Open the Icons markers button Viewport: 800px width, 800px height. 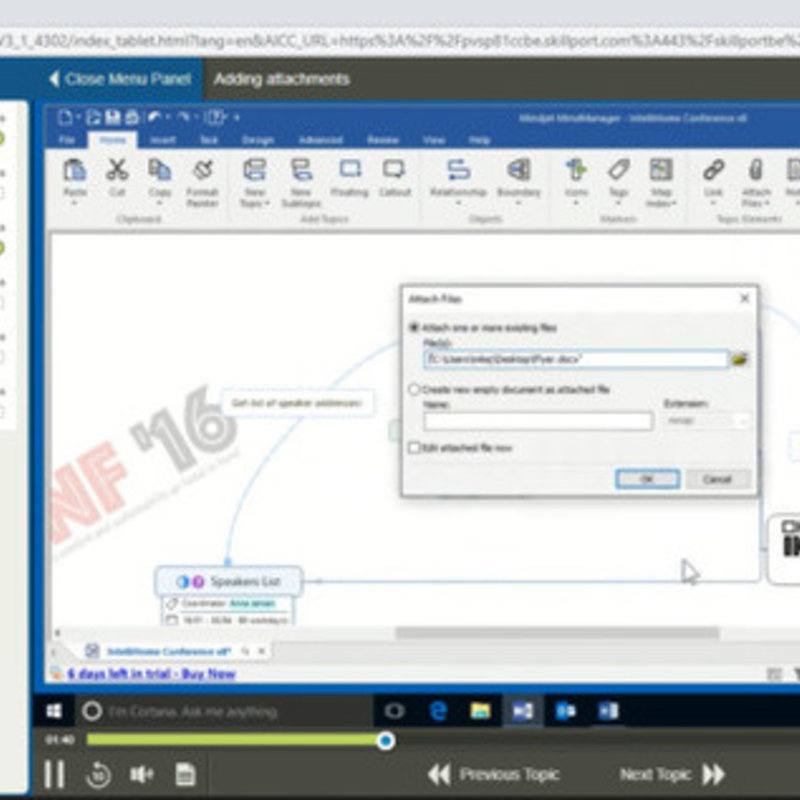[576, 170]
